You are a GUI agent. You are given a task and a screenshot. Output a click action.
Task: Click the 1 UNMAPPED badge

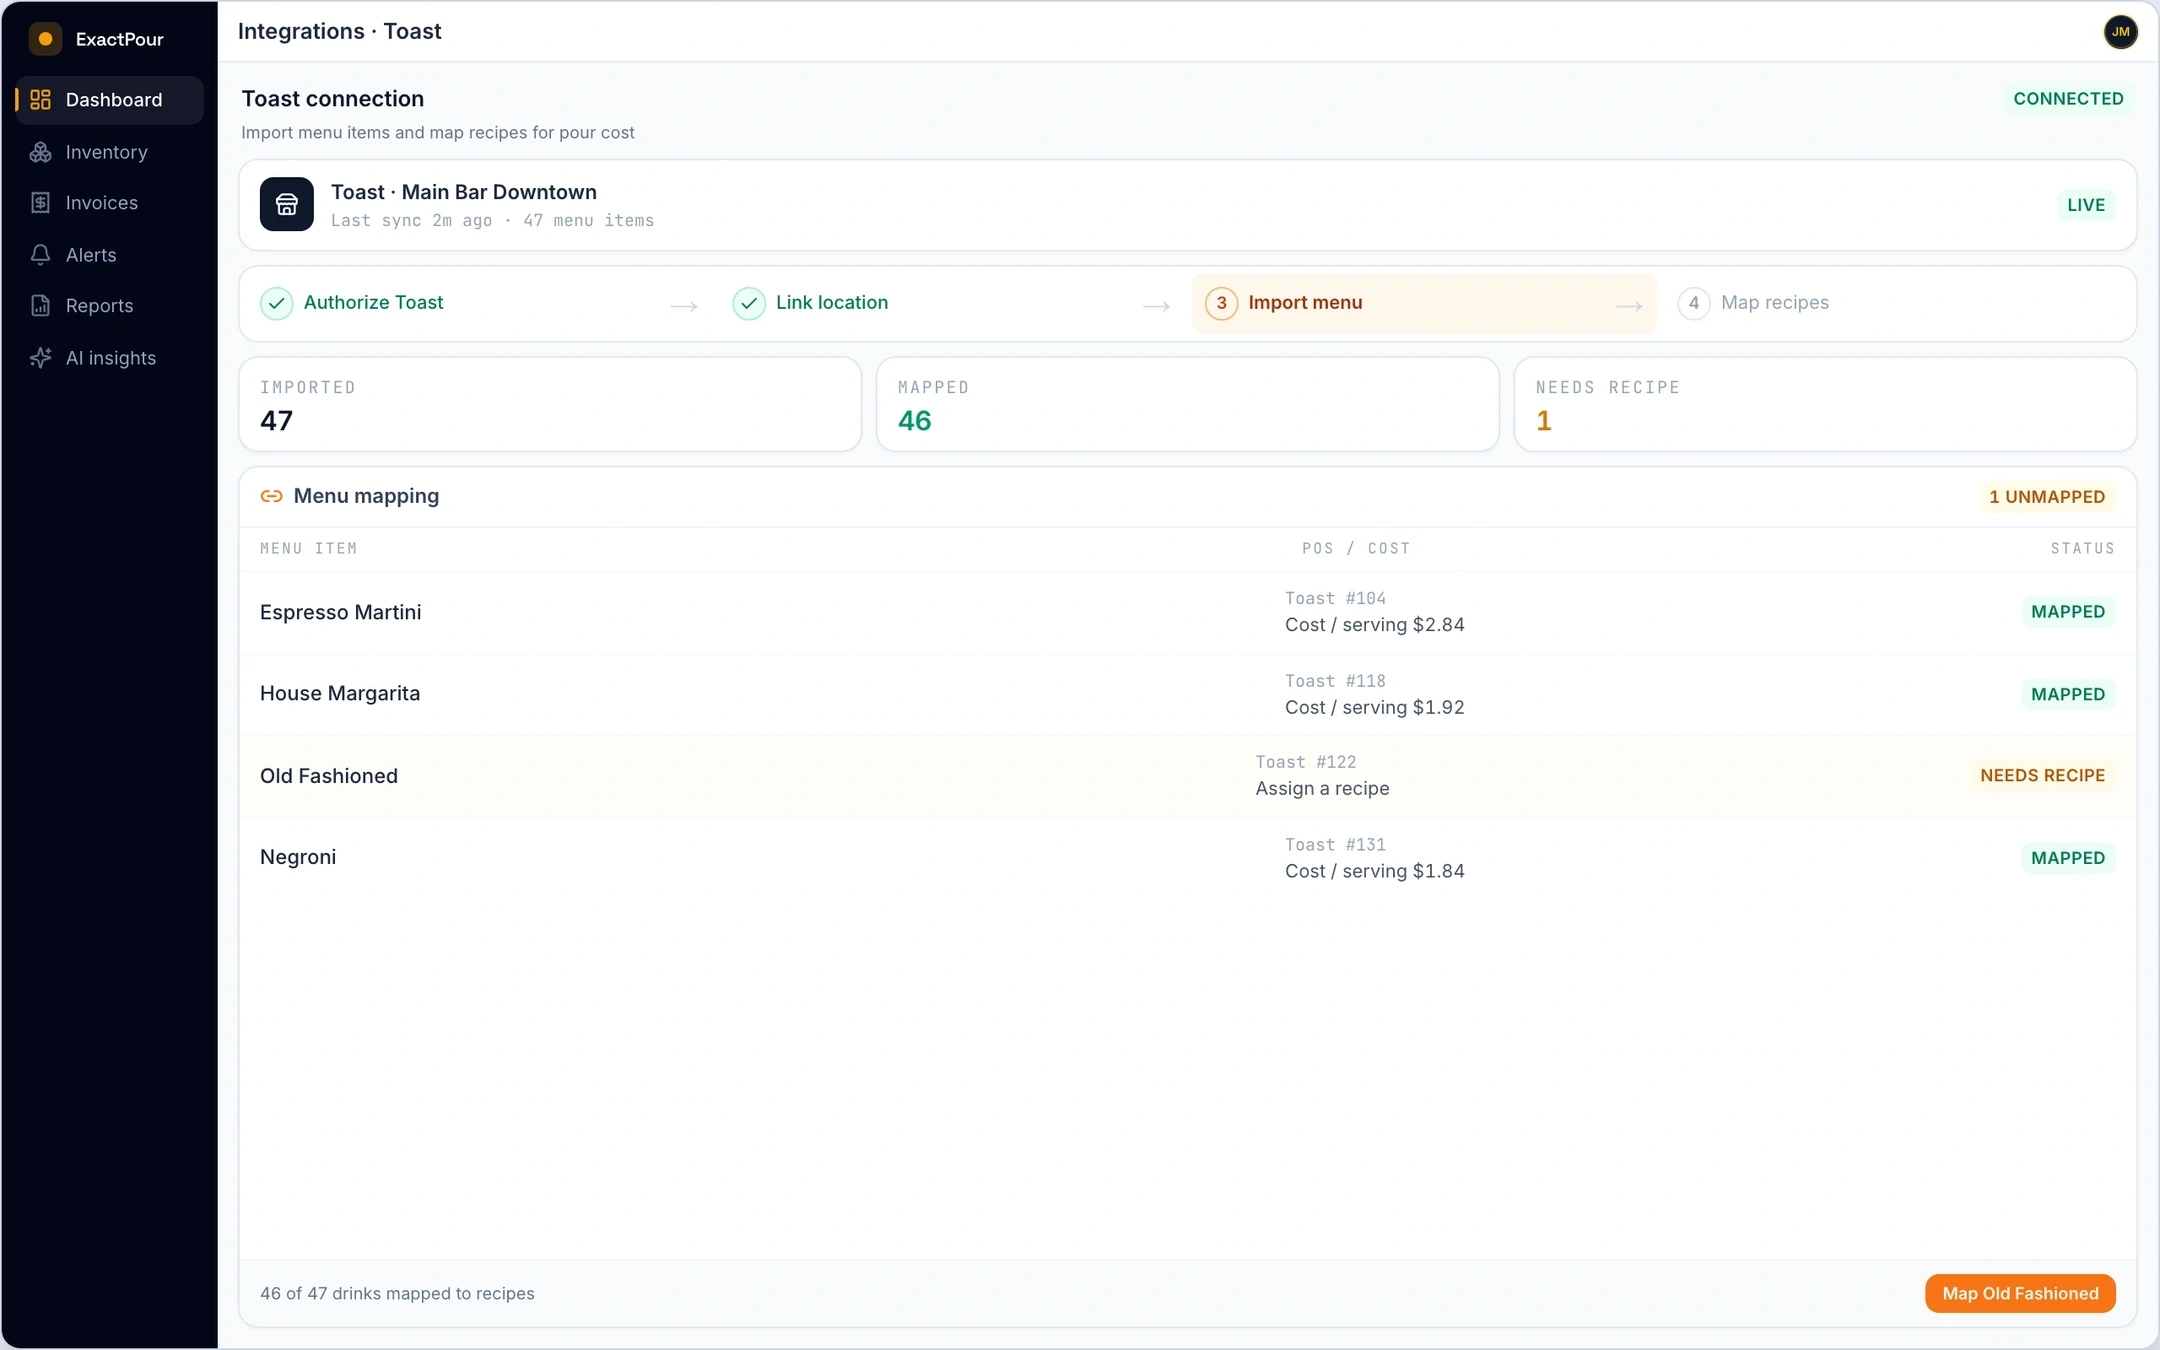(x=2047, y=497)
